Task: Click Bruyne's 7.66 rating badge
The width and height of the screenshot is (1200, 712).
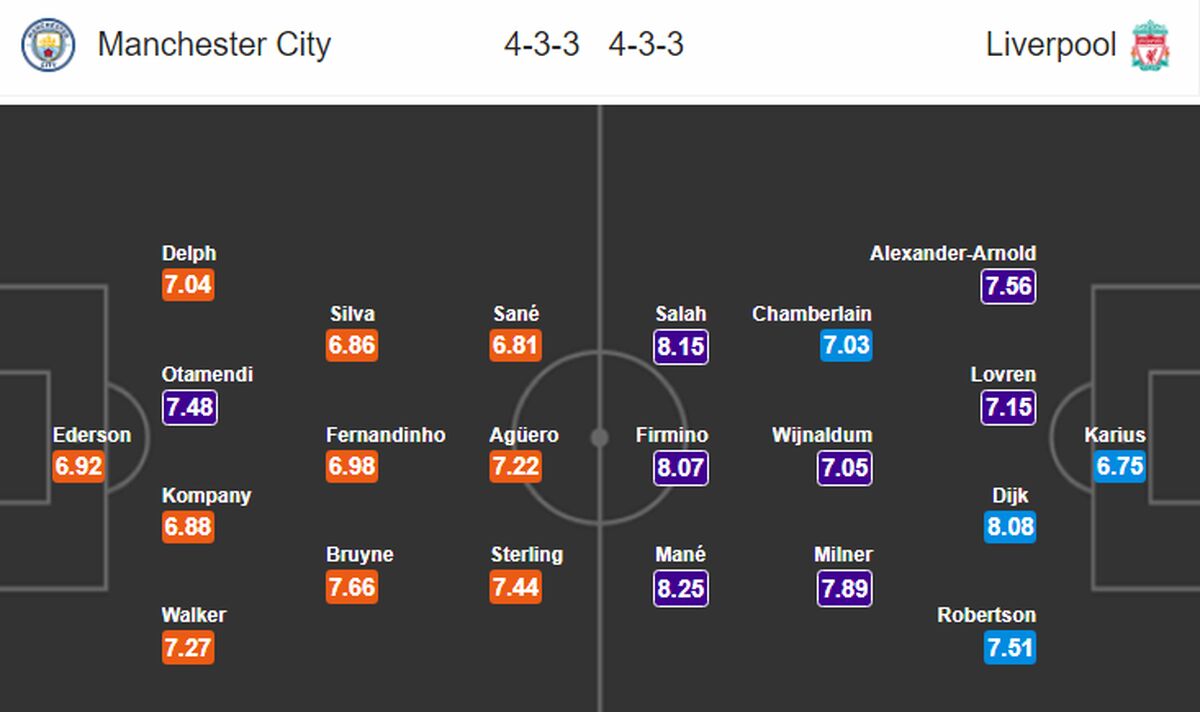Action: click(x=352, y=588)
